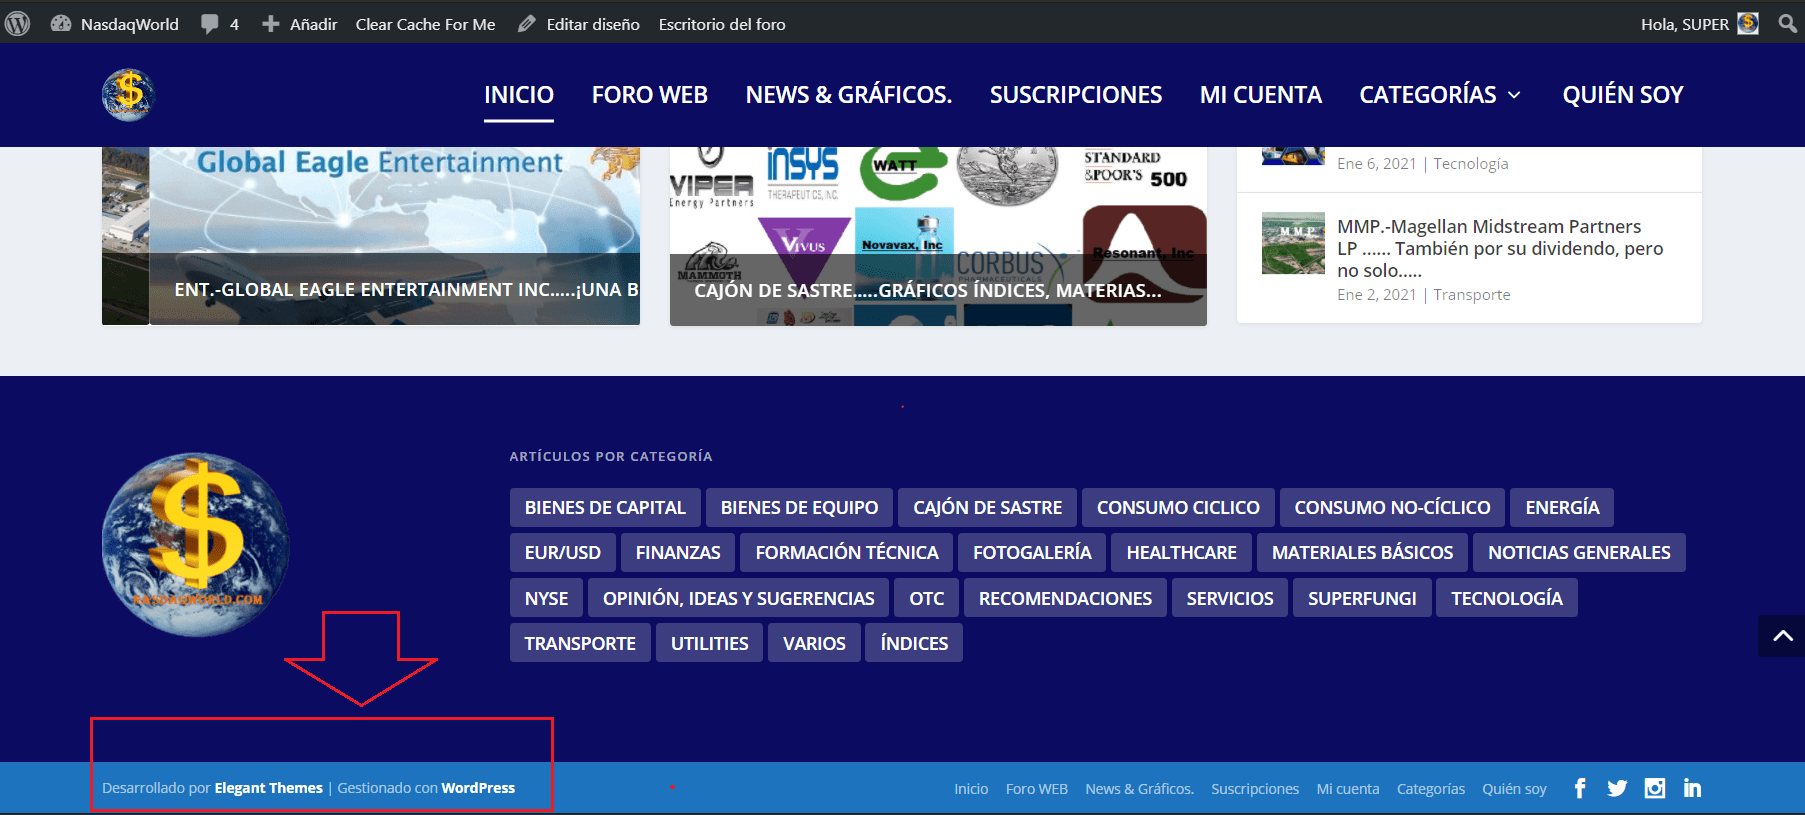Go to INICIO in main navigation
The width and height of the screenshot is (1805, 815).
[519, 95]
